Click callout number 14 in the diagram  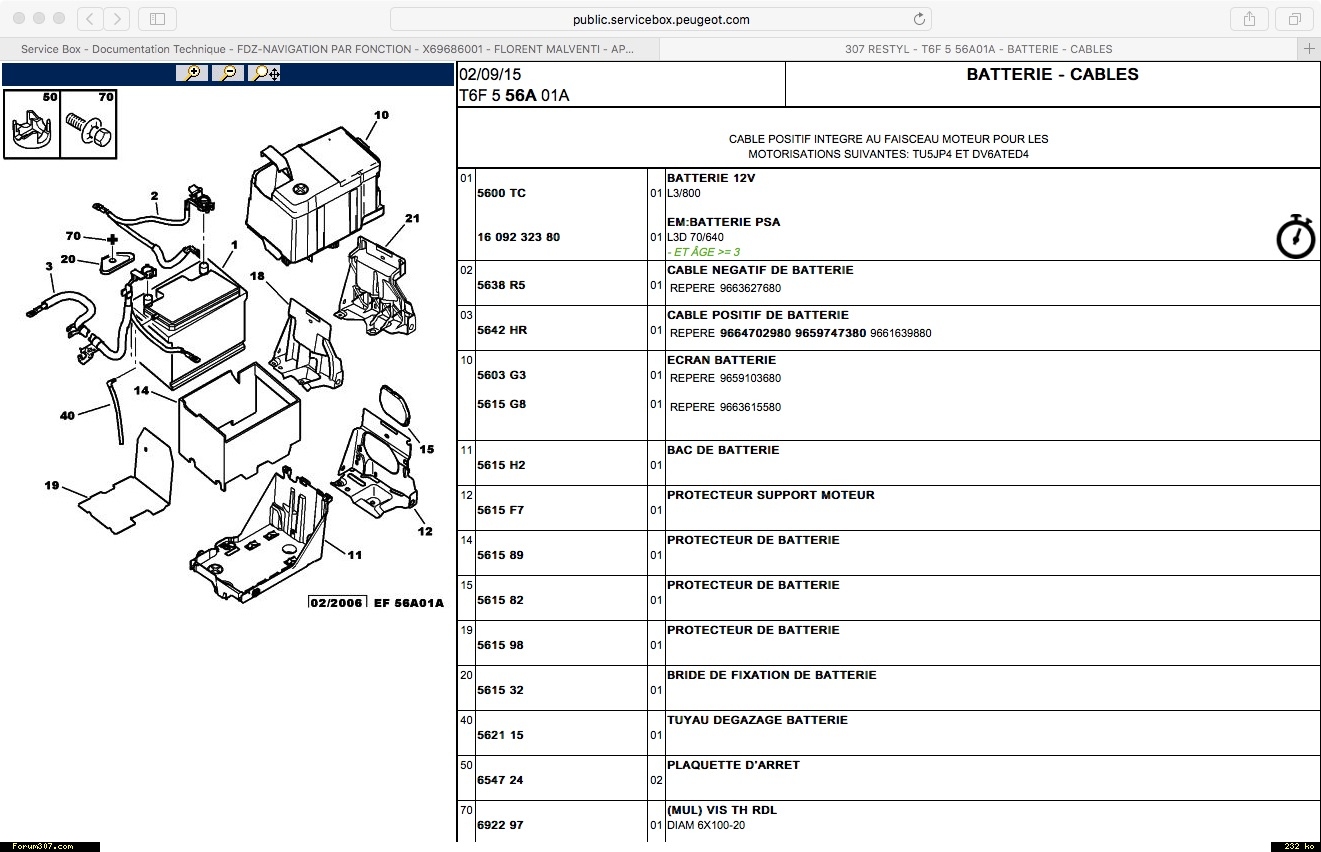tap(142, 391)
